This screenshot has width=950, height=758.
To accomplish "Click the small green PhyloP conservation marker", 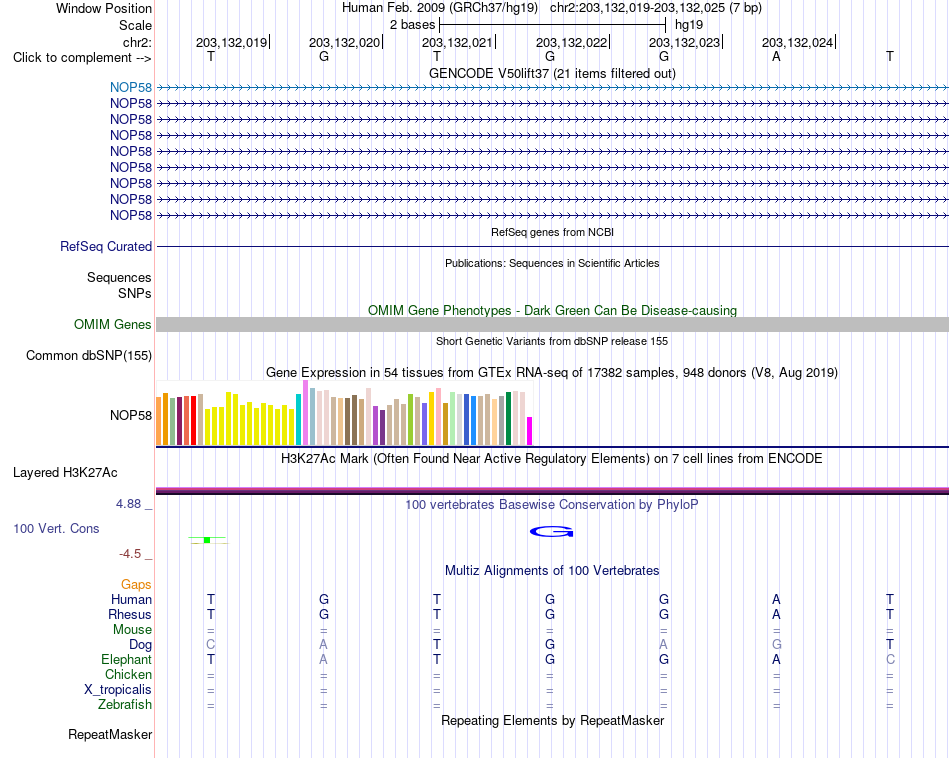I will click(x=207, y=540).
